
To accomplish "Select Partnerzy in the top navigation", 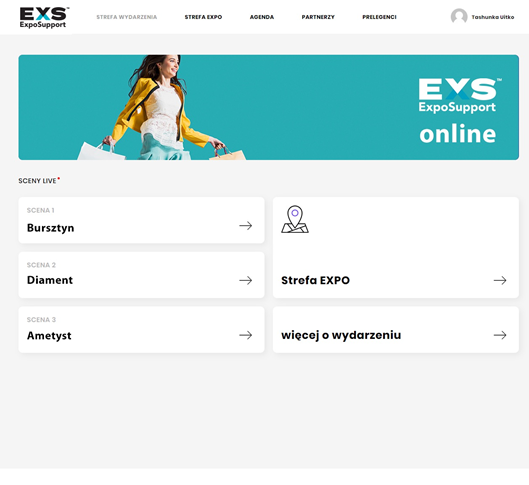I will pyautogui.click(x=318, y=17).
